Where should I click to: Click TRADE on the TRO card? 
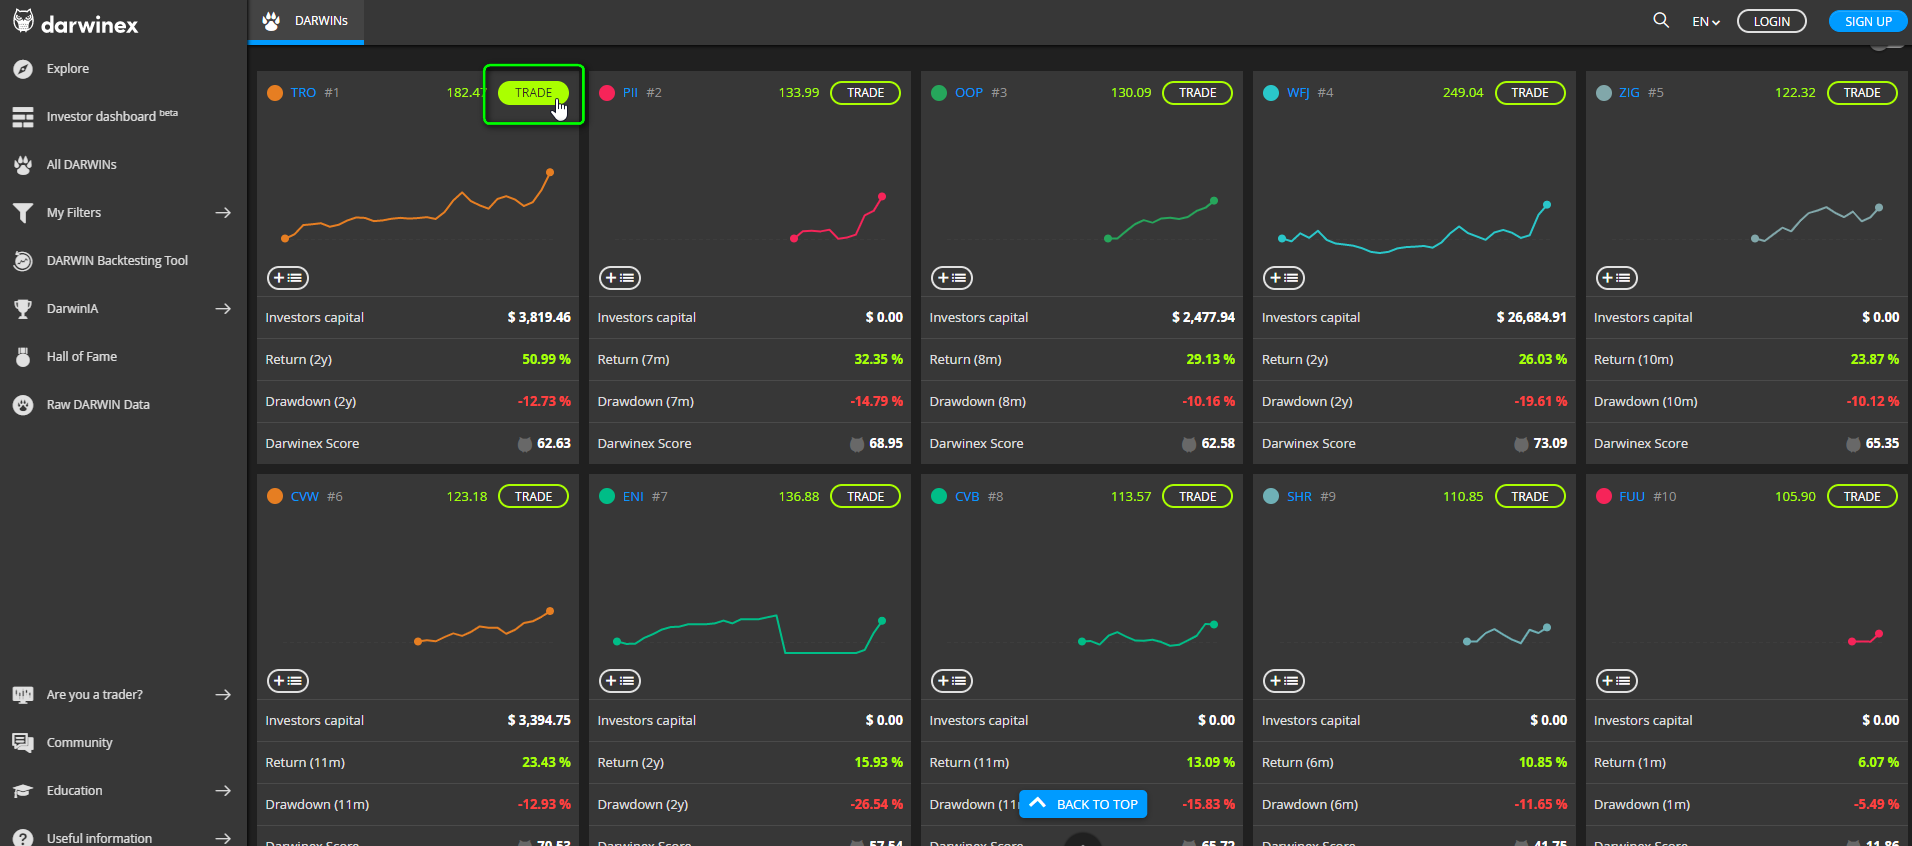click(533, 93)
